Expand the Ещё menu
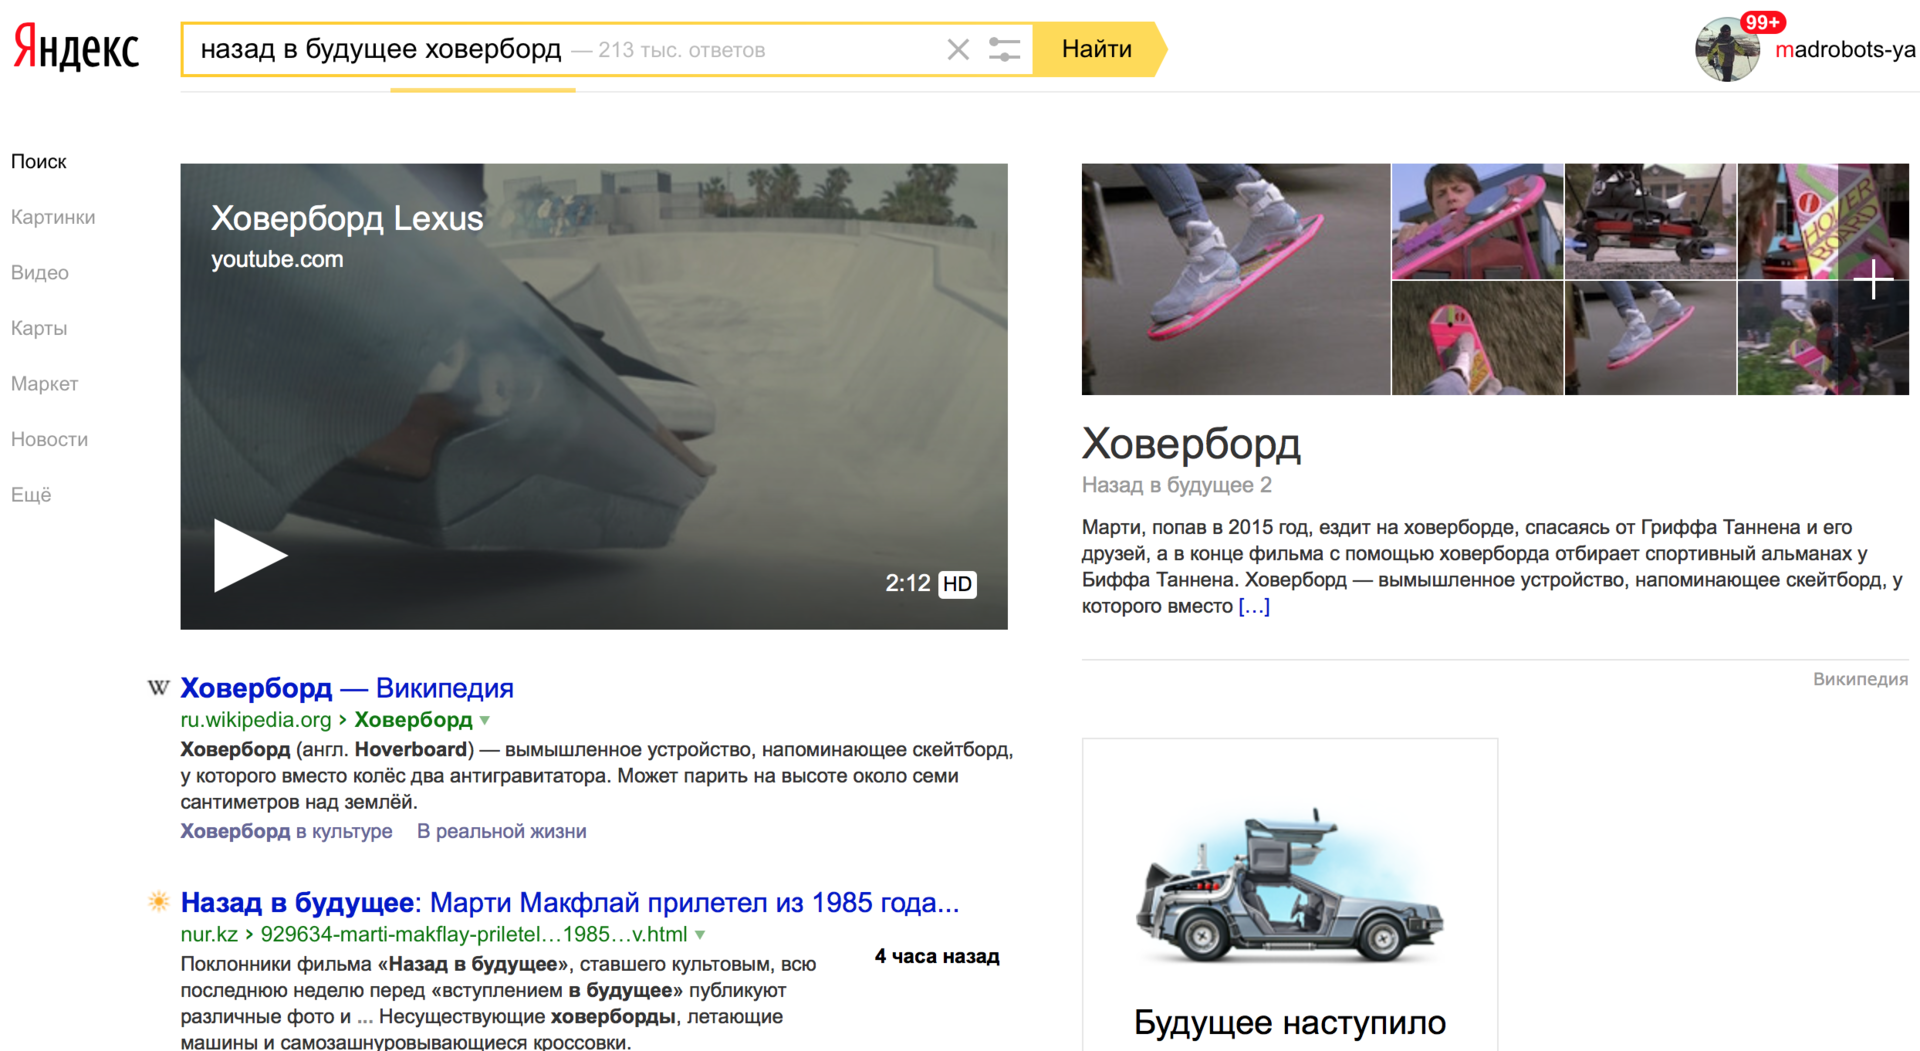This screenshot has width=1920, height=1051. [x=31, y=495]
